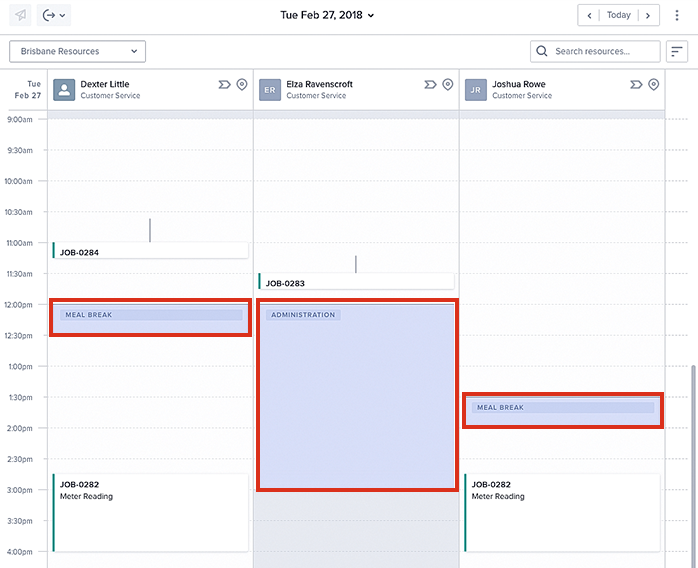Open the export arrow dropdown
This screenshot has height=568, width=698.
[x=54, y=15]
